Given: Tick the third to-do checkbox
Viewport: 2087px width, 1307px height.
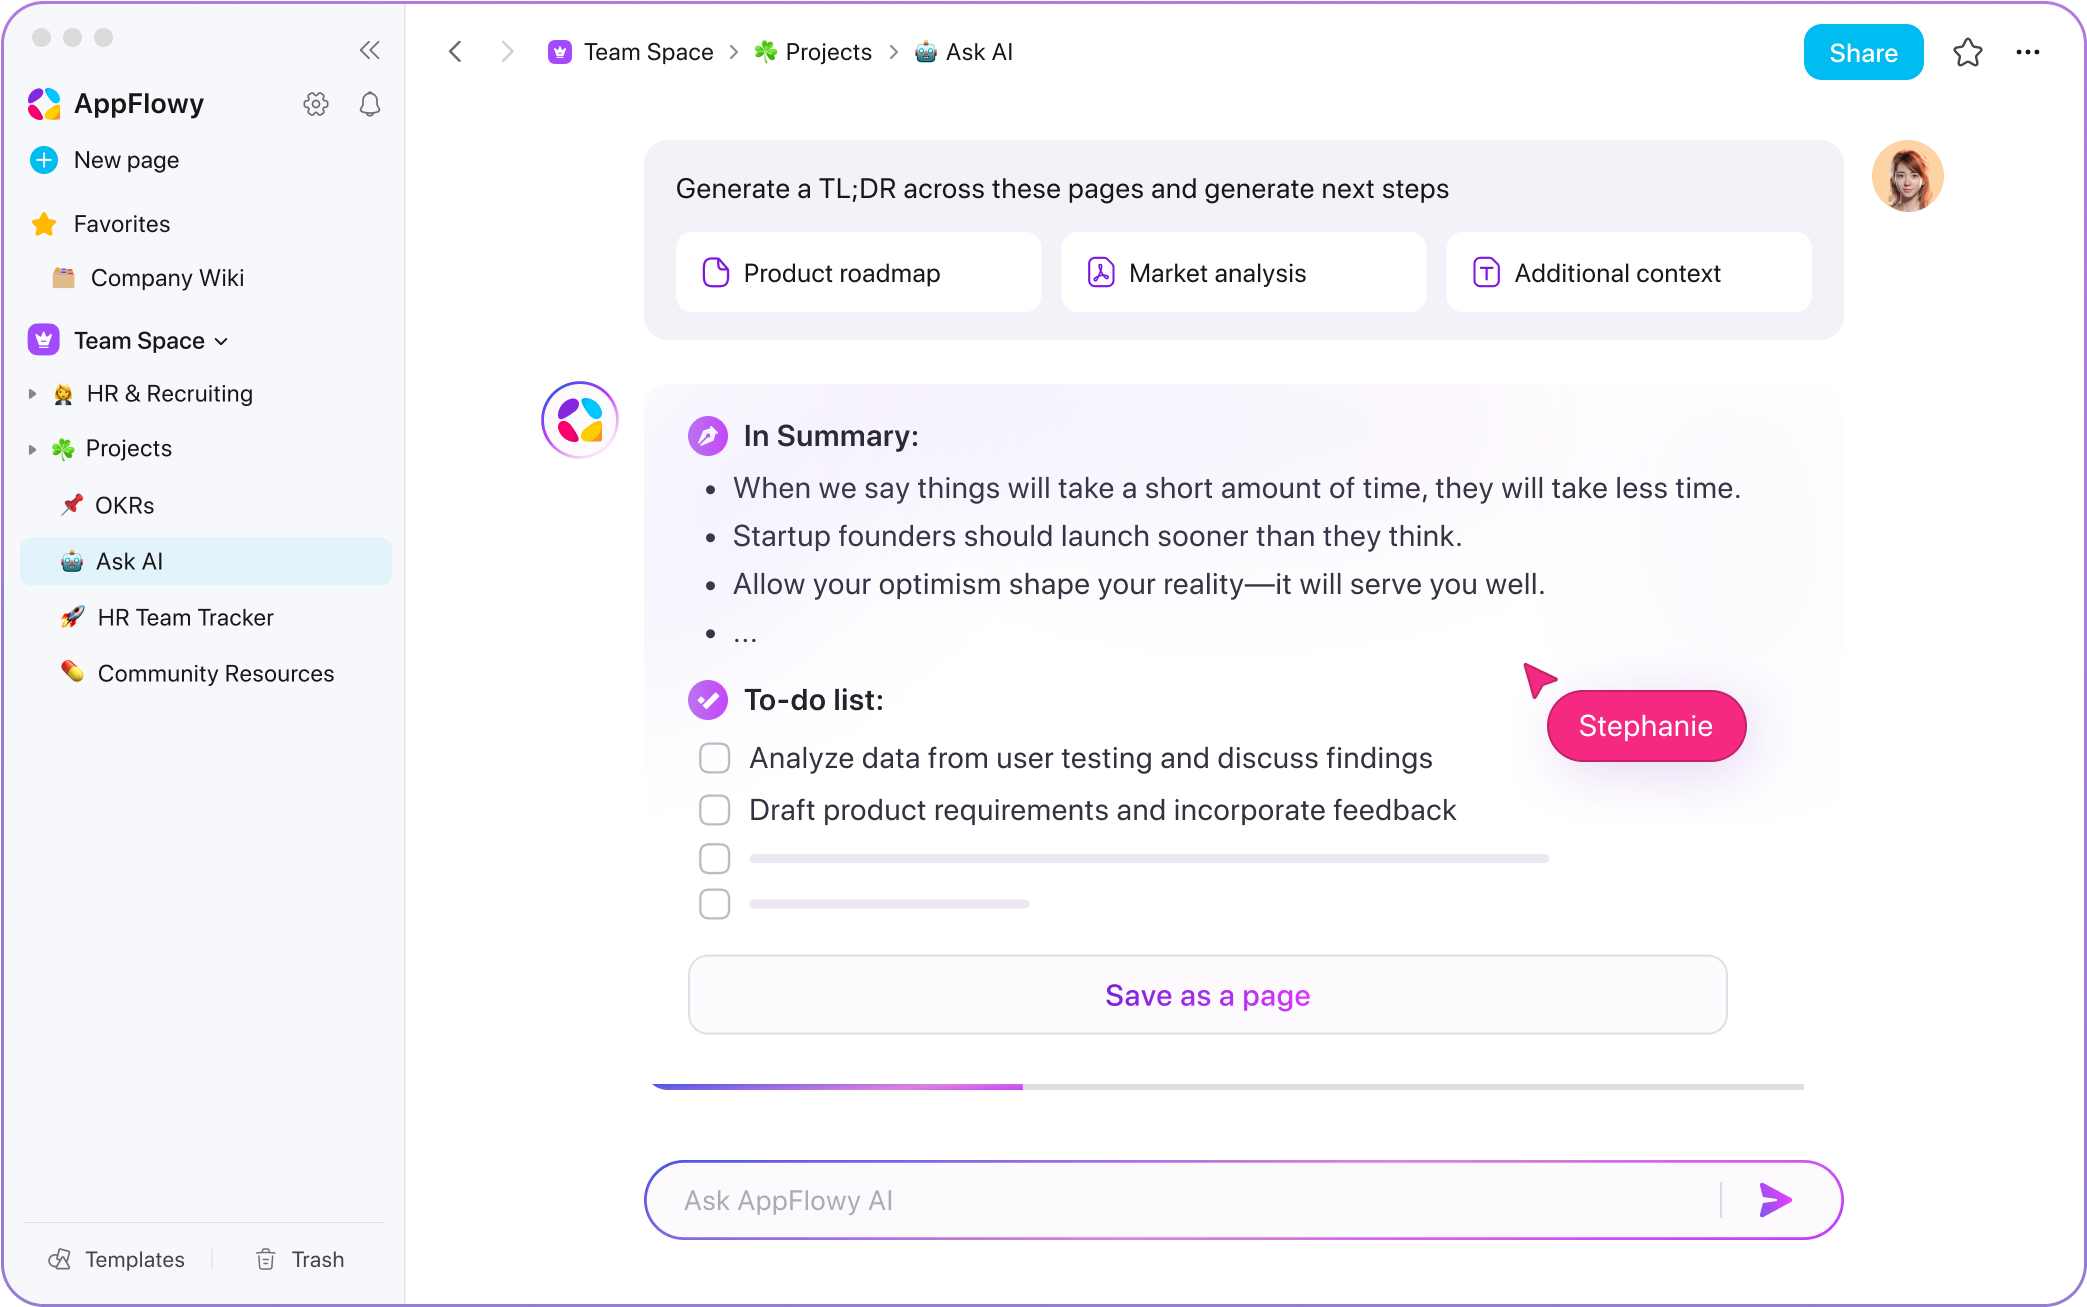Looking at the screenshot, I should (714, 858).
